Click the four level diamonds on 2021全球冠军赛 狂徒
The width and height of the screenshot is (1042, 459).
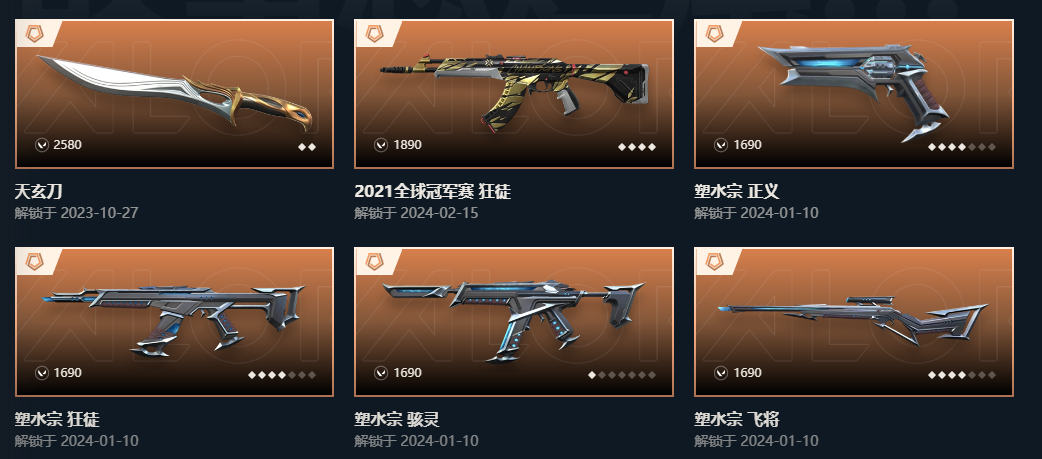click(637, 147)
